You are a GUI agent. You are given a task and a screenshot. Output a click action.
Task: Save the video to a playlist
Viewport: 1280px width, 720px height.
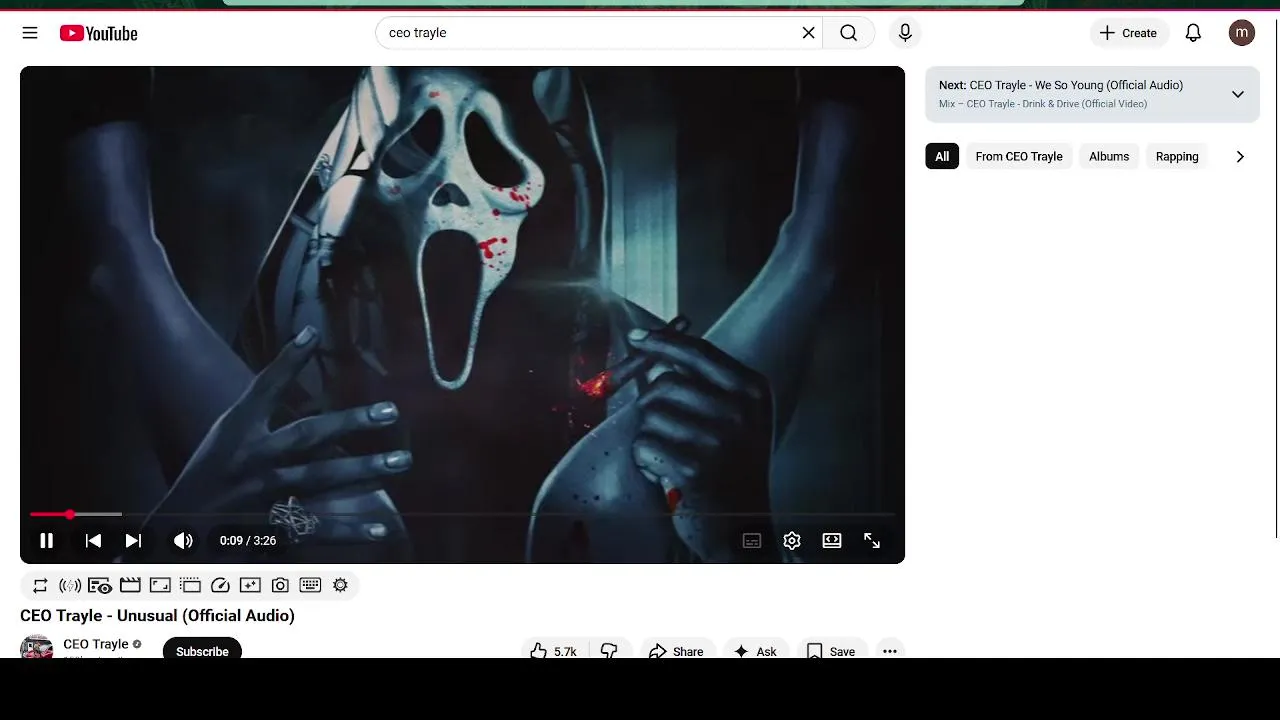pos(831,650)
